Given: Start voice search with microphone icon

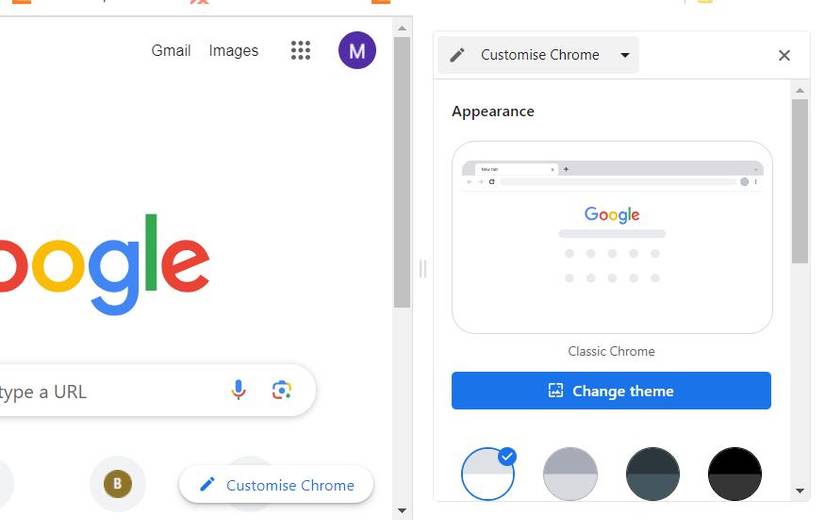Looking at the screenshot, I should pyautogui.click(x=238, y=390).
